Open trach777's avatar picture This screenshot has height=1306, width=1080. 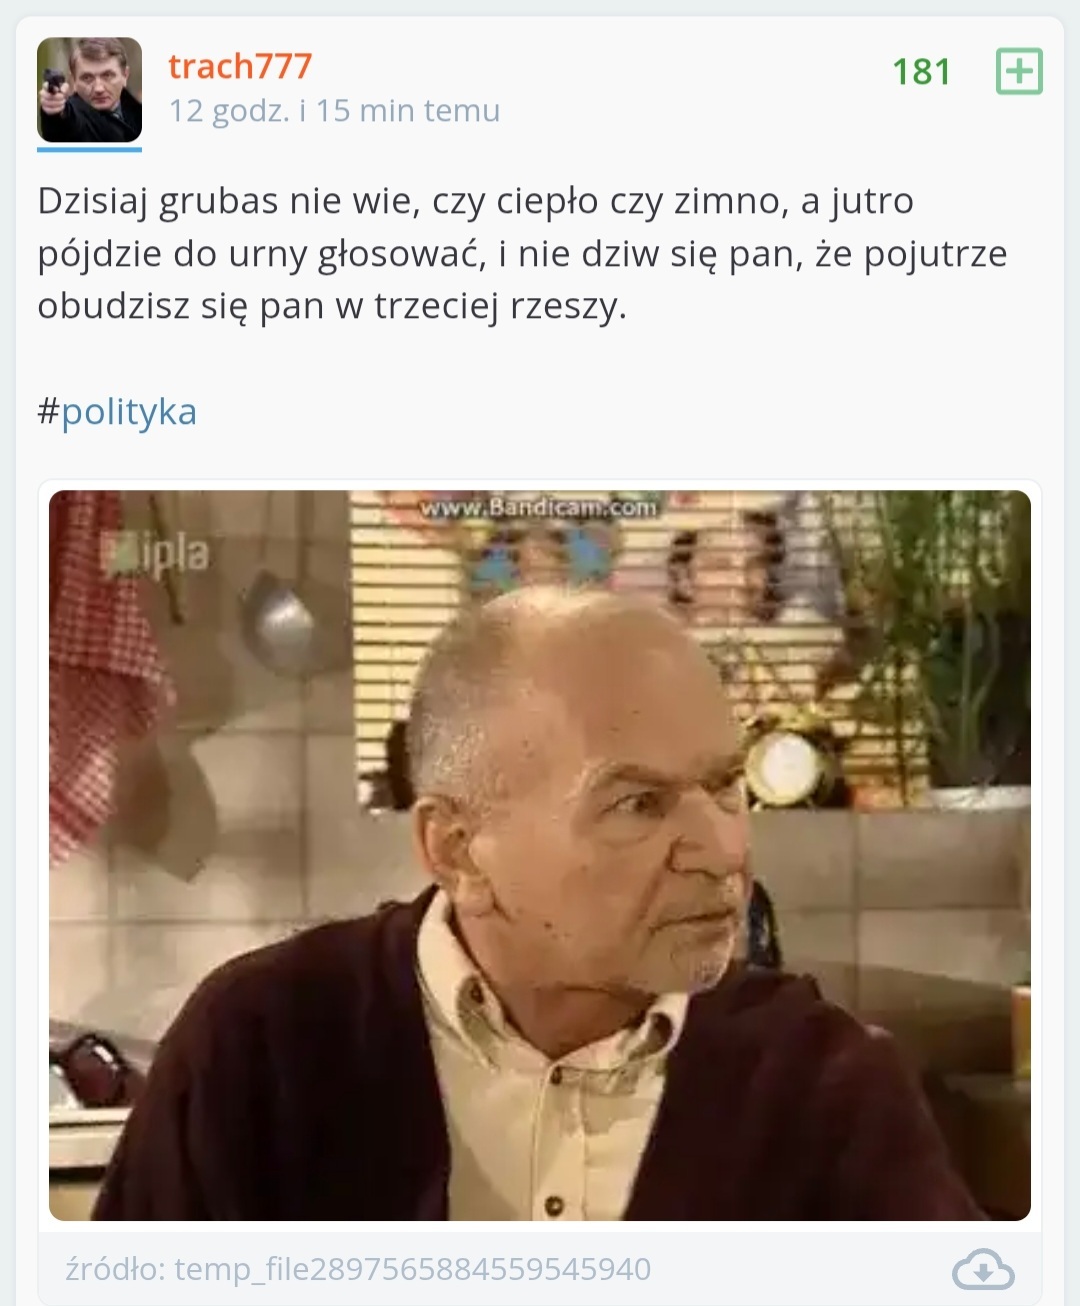tap(90, 90)
